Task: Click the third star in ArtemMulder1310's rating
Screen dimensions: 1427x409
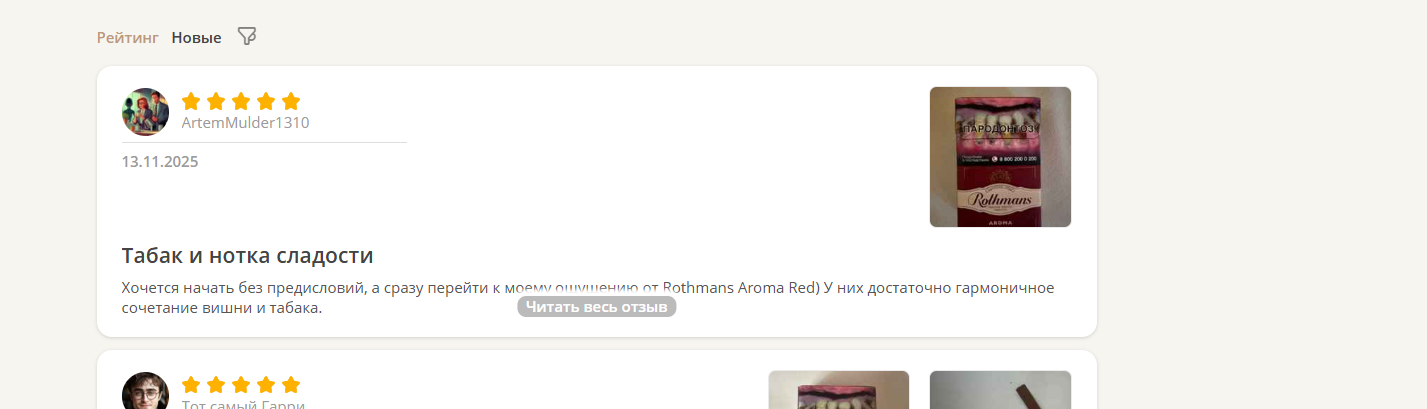Action: (x=241, y=101)
